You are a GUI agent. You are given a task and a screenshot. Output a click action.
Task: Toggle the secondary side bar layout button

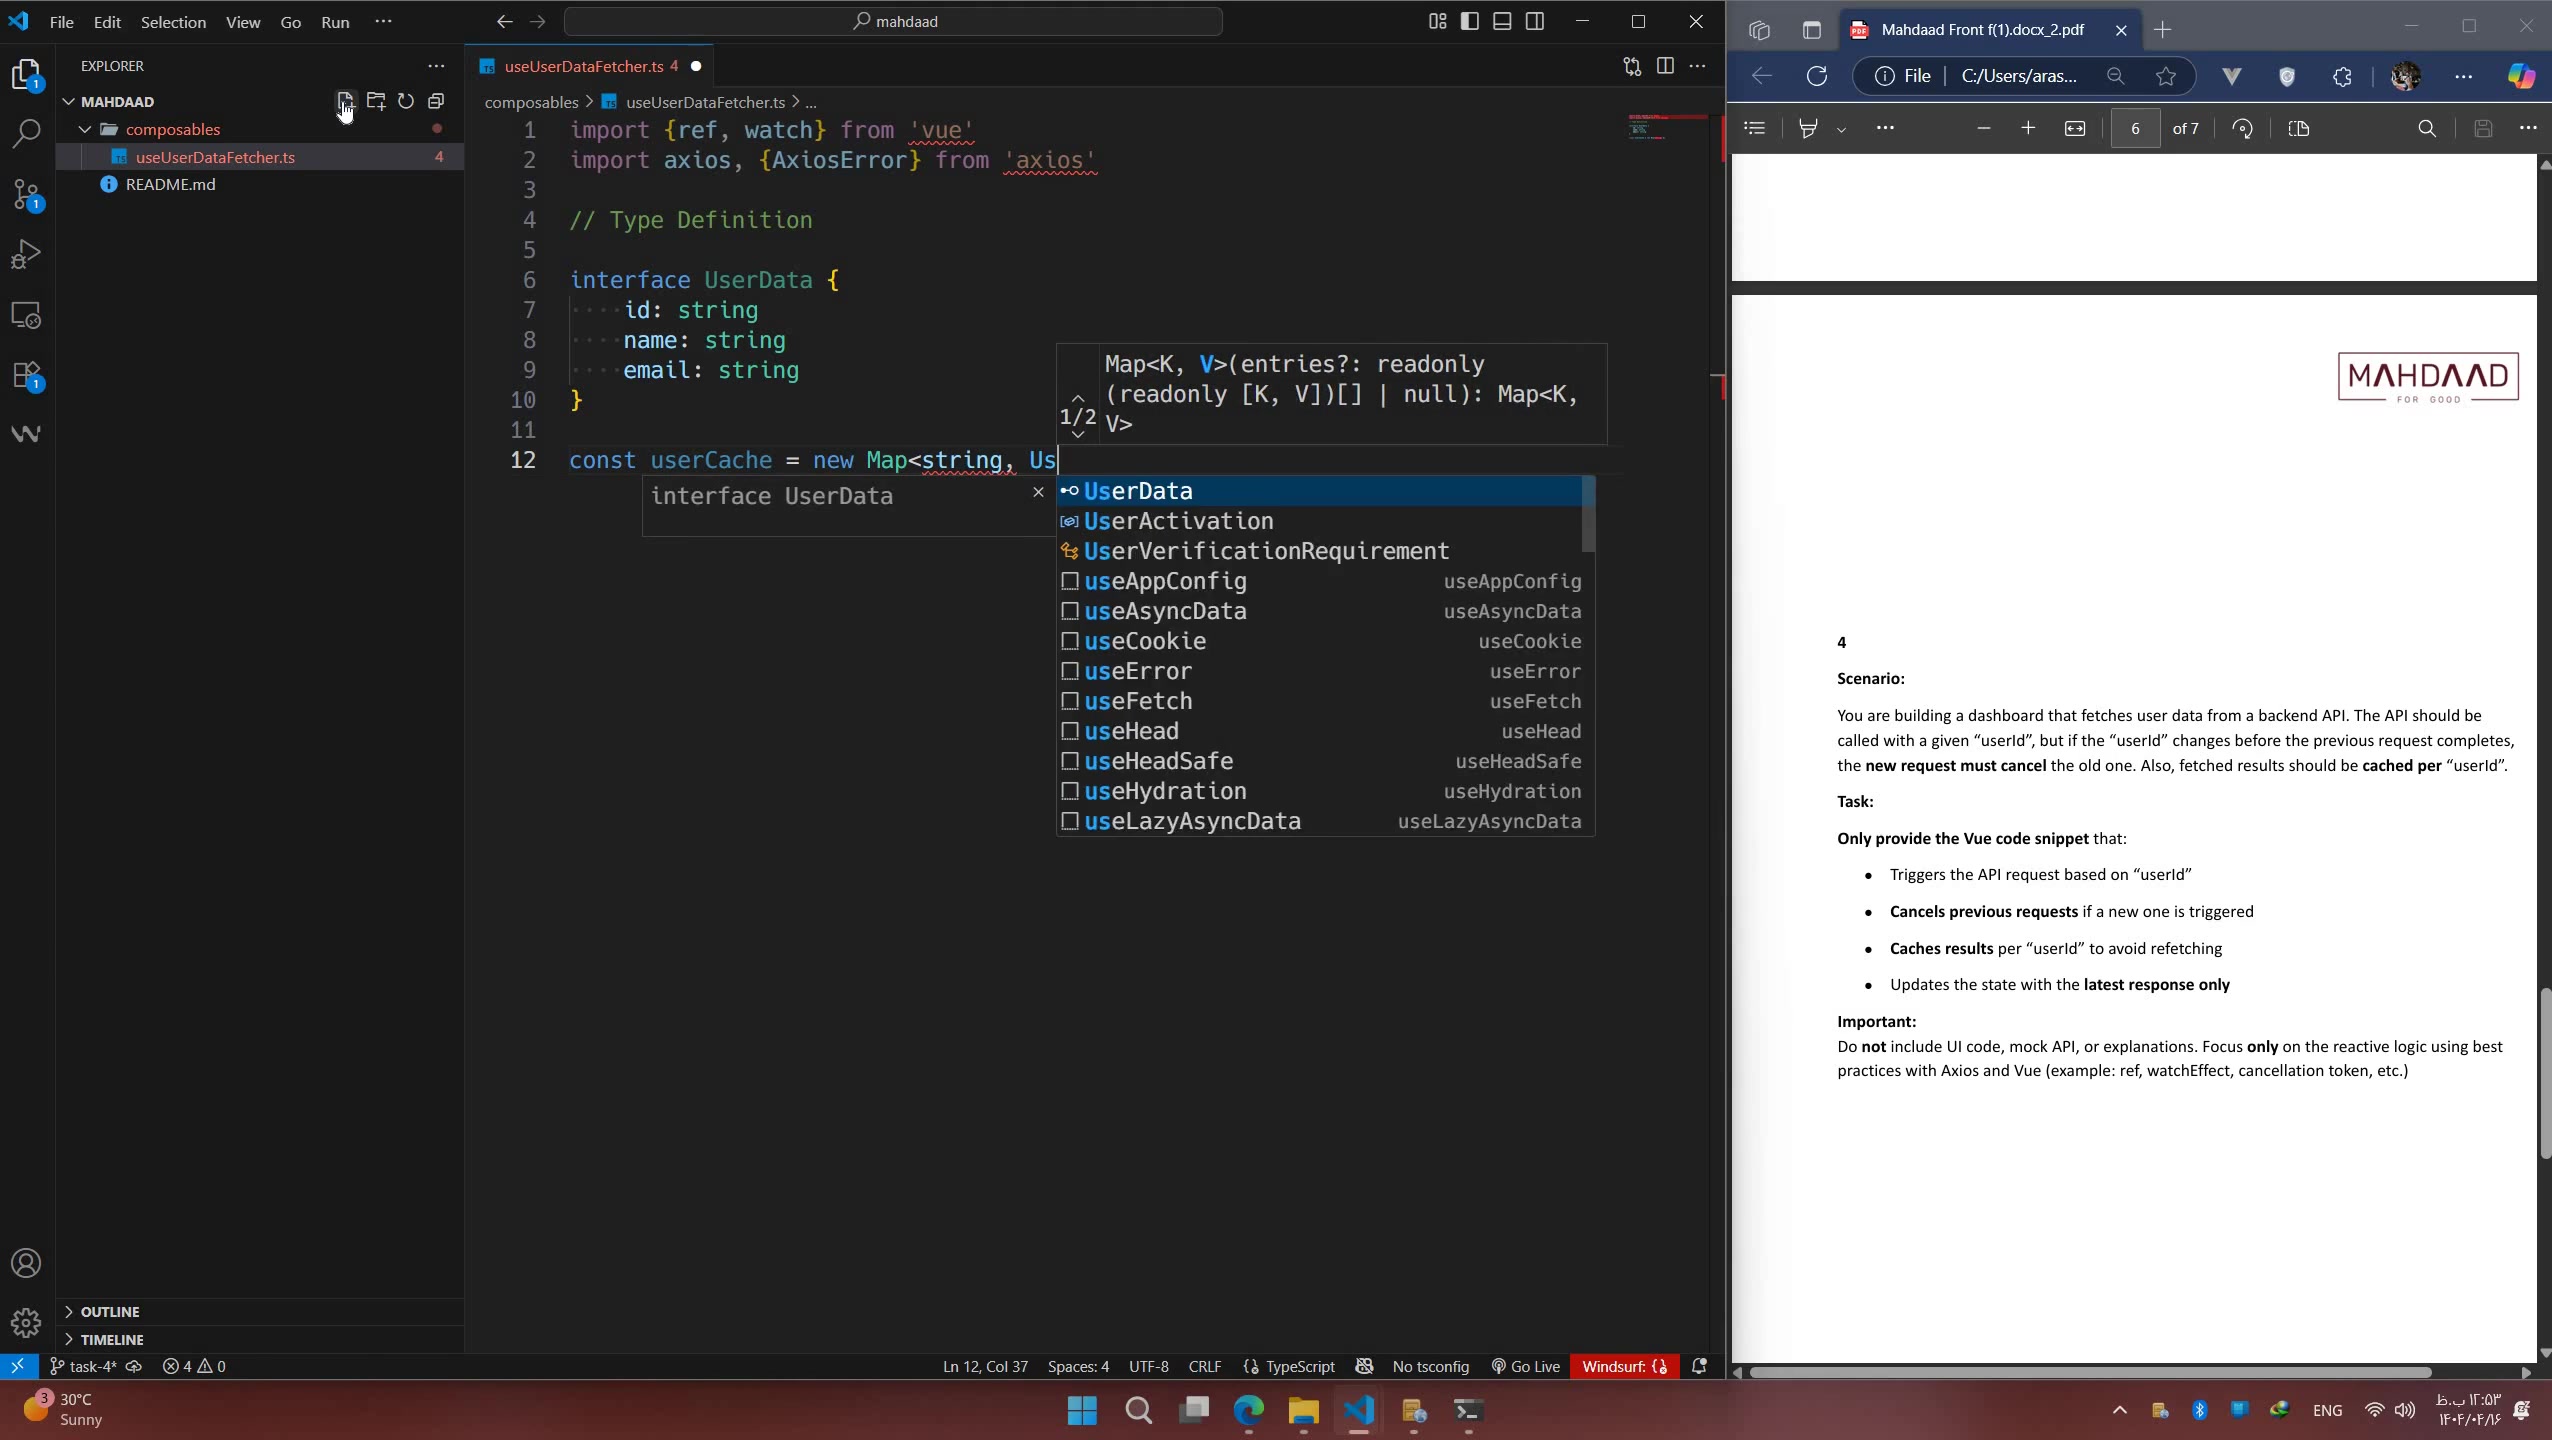[x=1535, y=21]
